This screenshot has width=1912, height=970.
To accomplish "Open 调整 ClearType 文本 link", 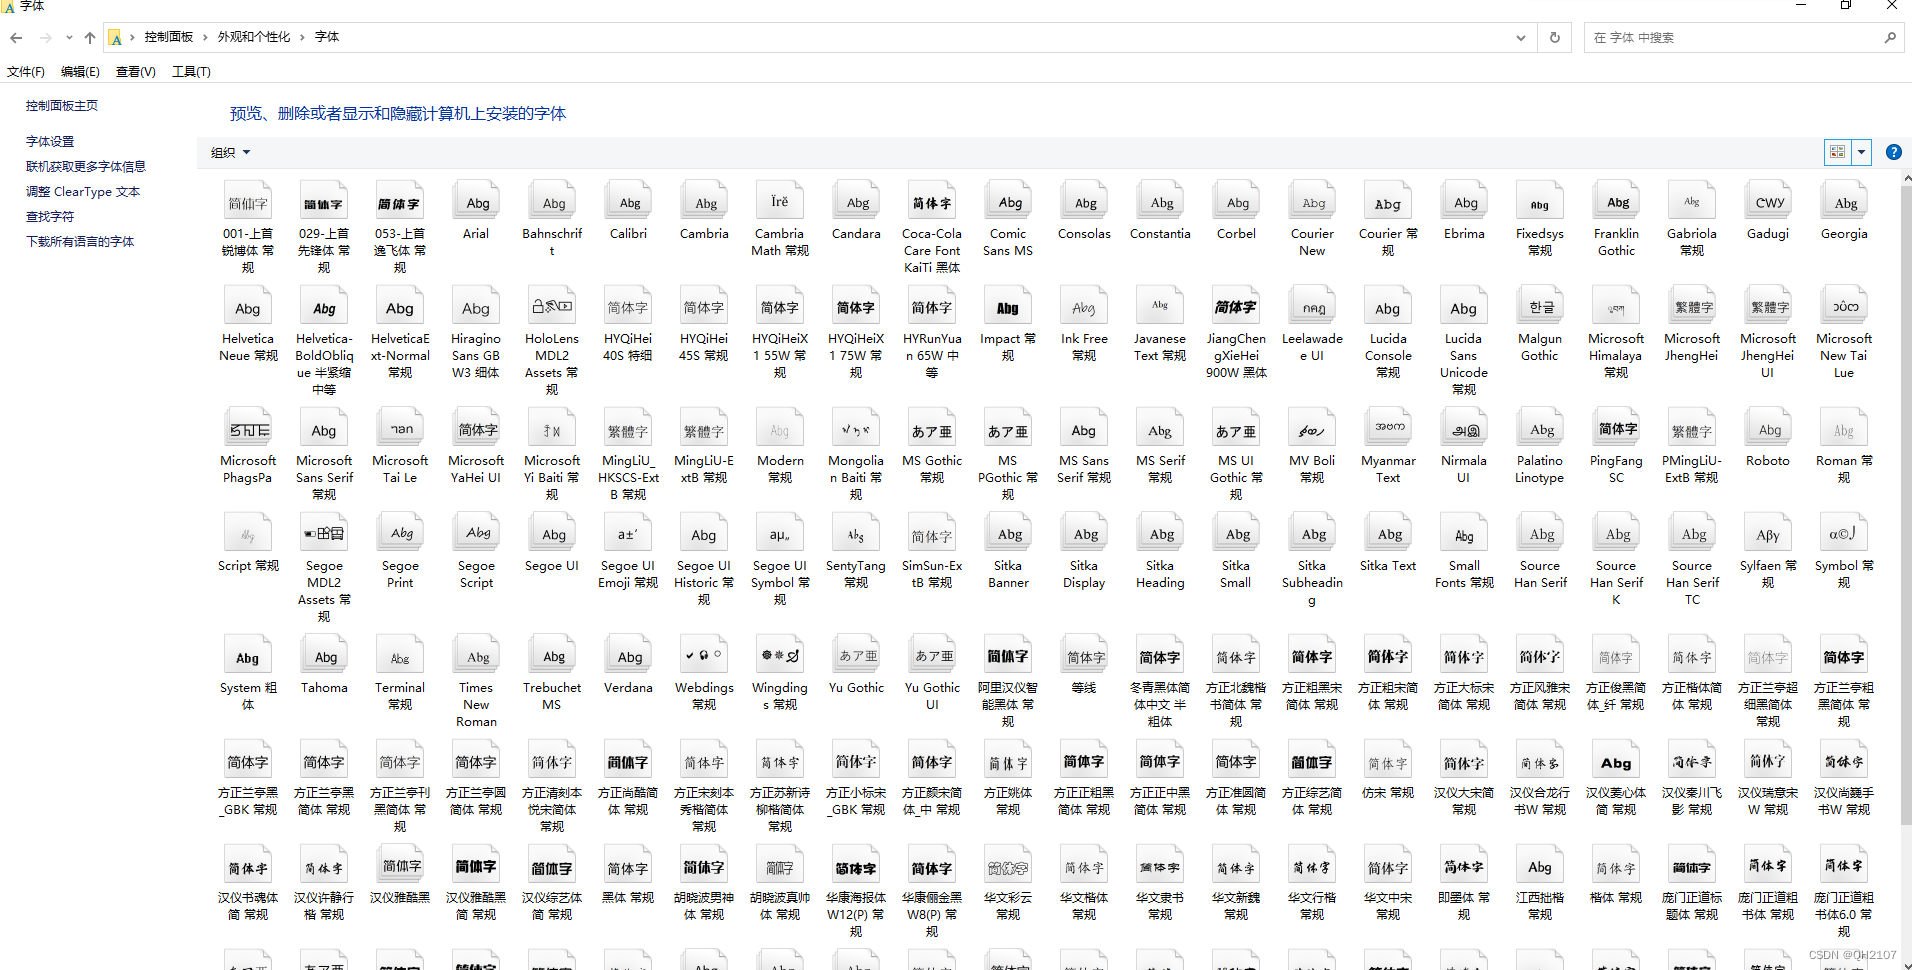I will (x=83, y=192).
